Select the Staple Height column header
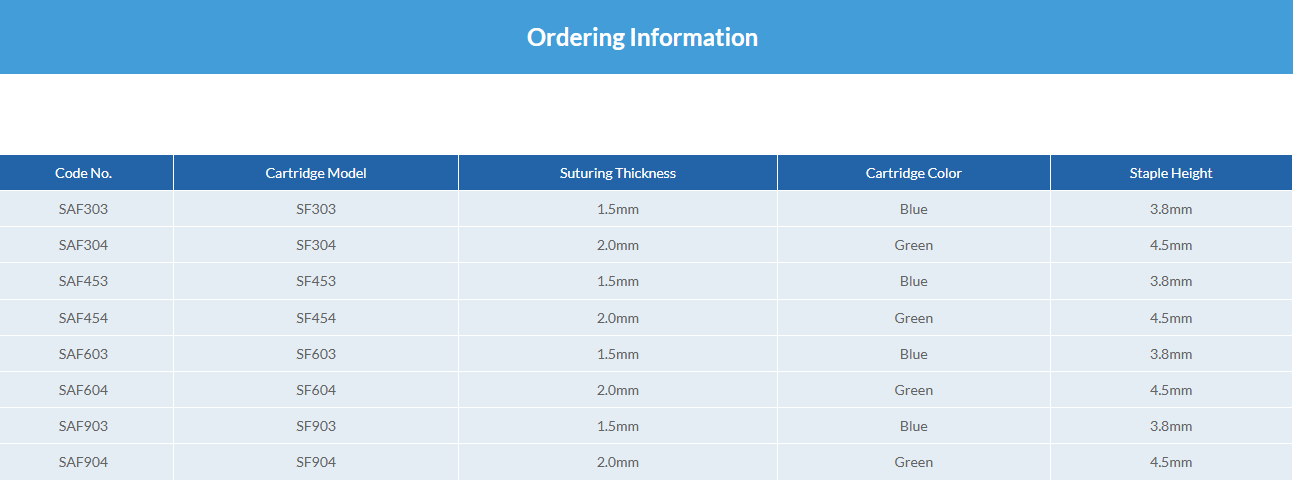Viewport: 1293px width, 480px height. coord(1171,173)
